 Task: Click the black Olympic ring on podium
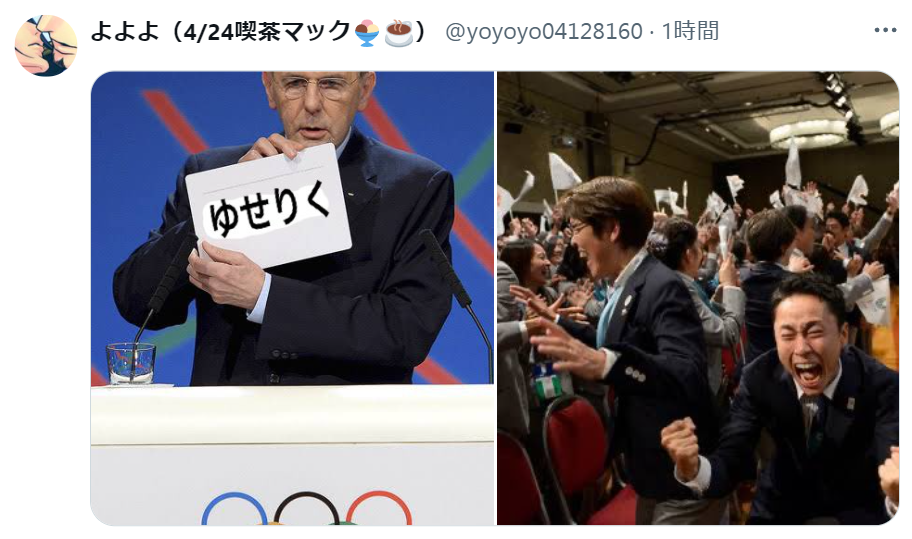[x=307, y=509]
